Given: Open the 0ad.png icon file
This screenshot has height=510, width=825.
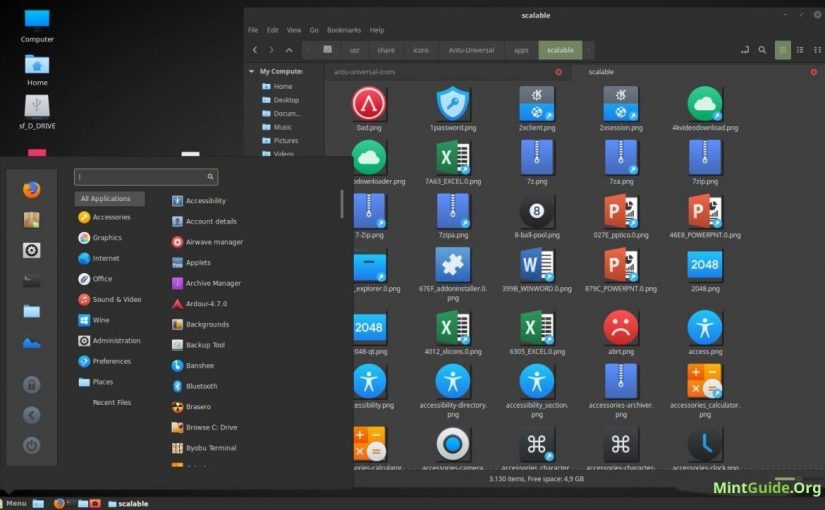Looking at the screenshot, I should pos(369,104).
